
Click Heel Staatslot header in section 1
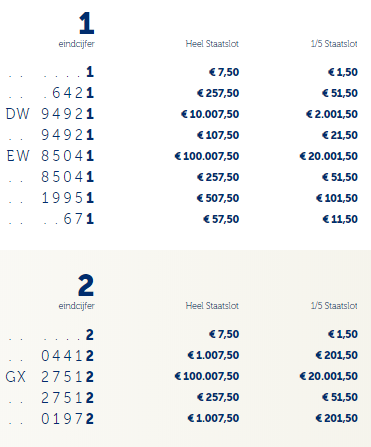(x=212, y=44)
